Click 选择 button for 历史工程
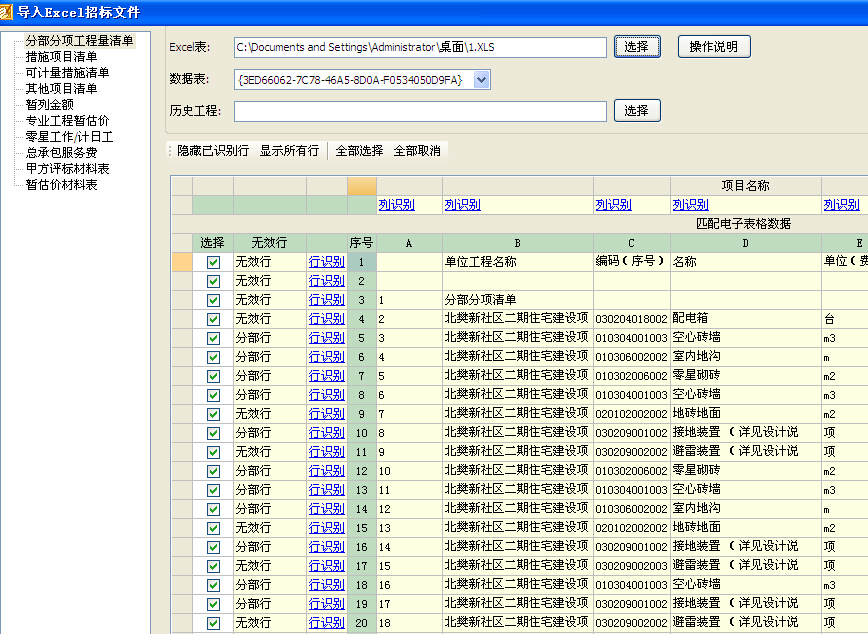The width and height of the screenshot is (868, 634). click(637, 111)
